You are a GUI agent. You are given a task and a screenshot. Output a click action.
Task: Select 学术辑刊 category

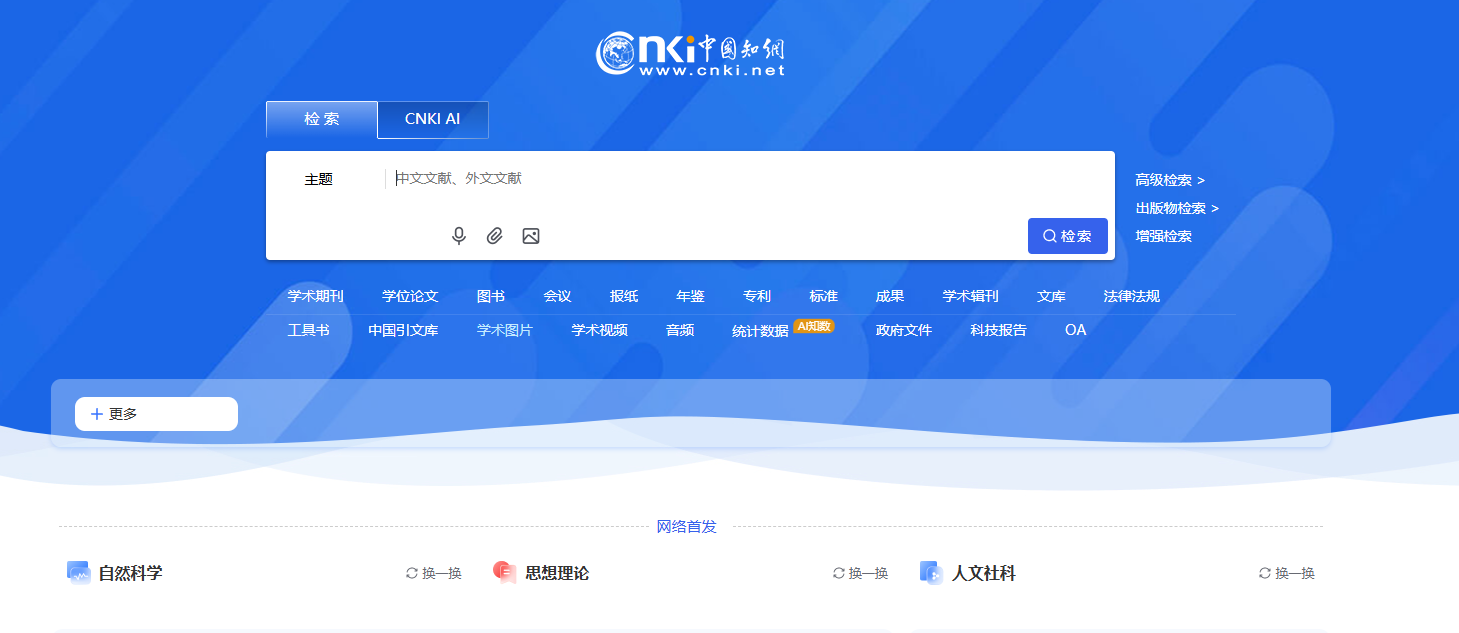coord(971,296)
